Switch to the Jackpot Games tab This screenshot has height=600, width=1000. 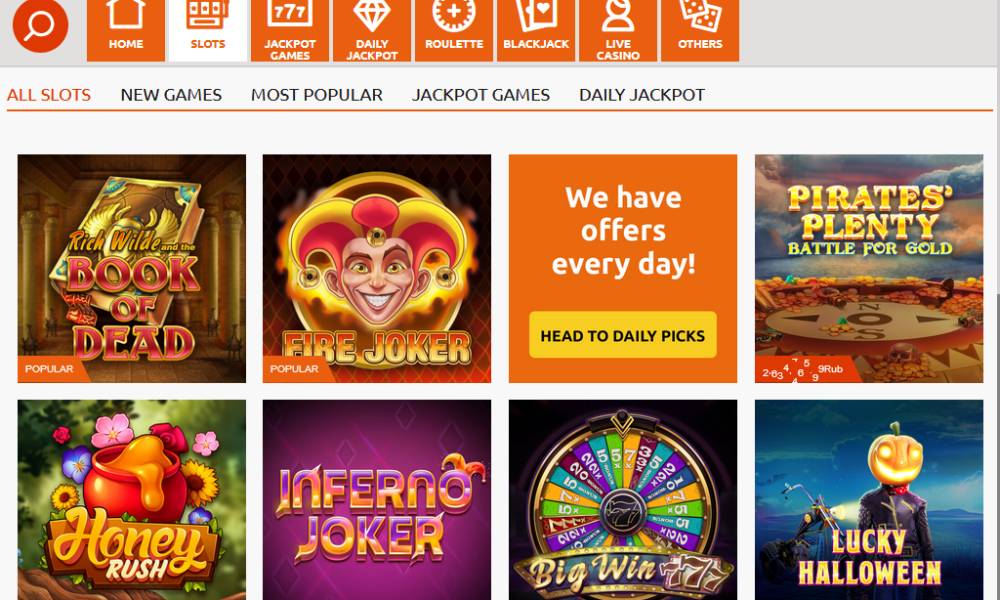tap(481, 95)
